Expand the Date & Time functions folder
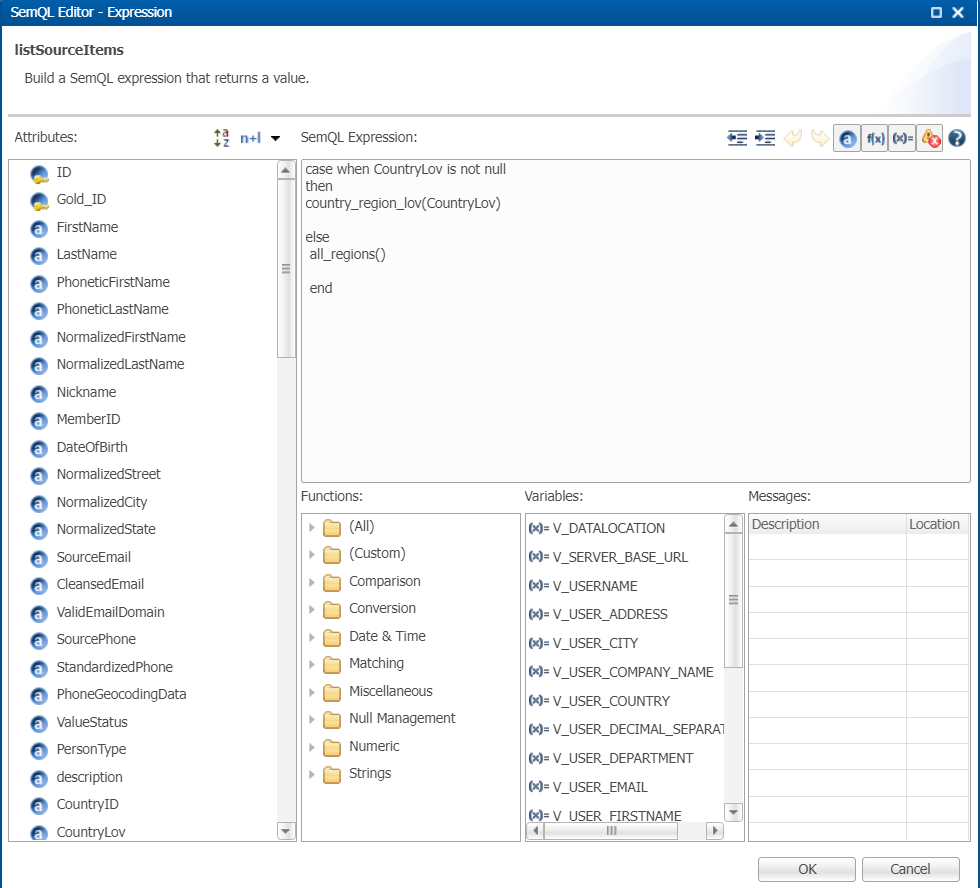The image size is (980, 888). (312, 637)
